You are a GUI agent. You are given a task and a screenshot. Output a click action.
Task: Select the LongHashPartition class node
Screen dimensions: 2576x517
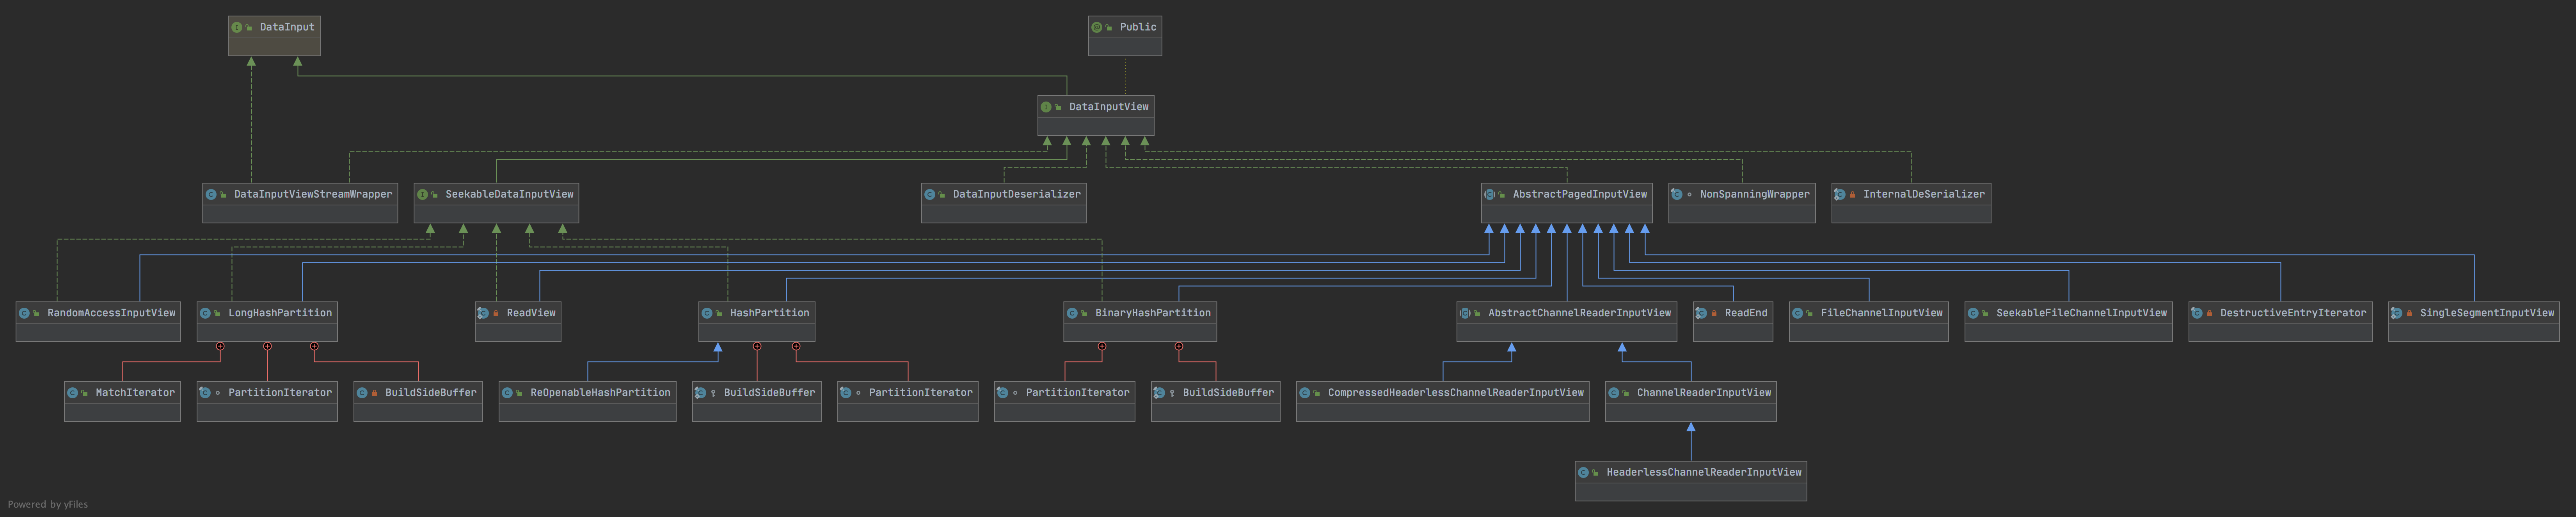point(267,321)
